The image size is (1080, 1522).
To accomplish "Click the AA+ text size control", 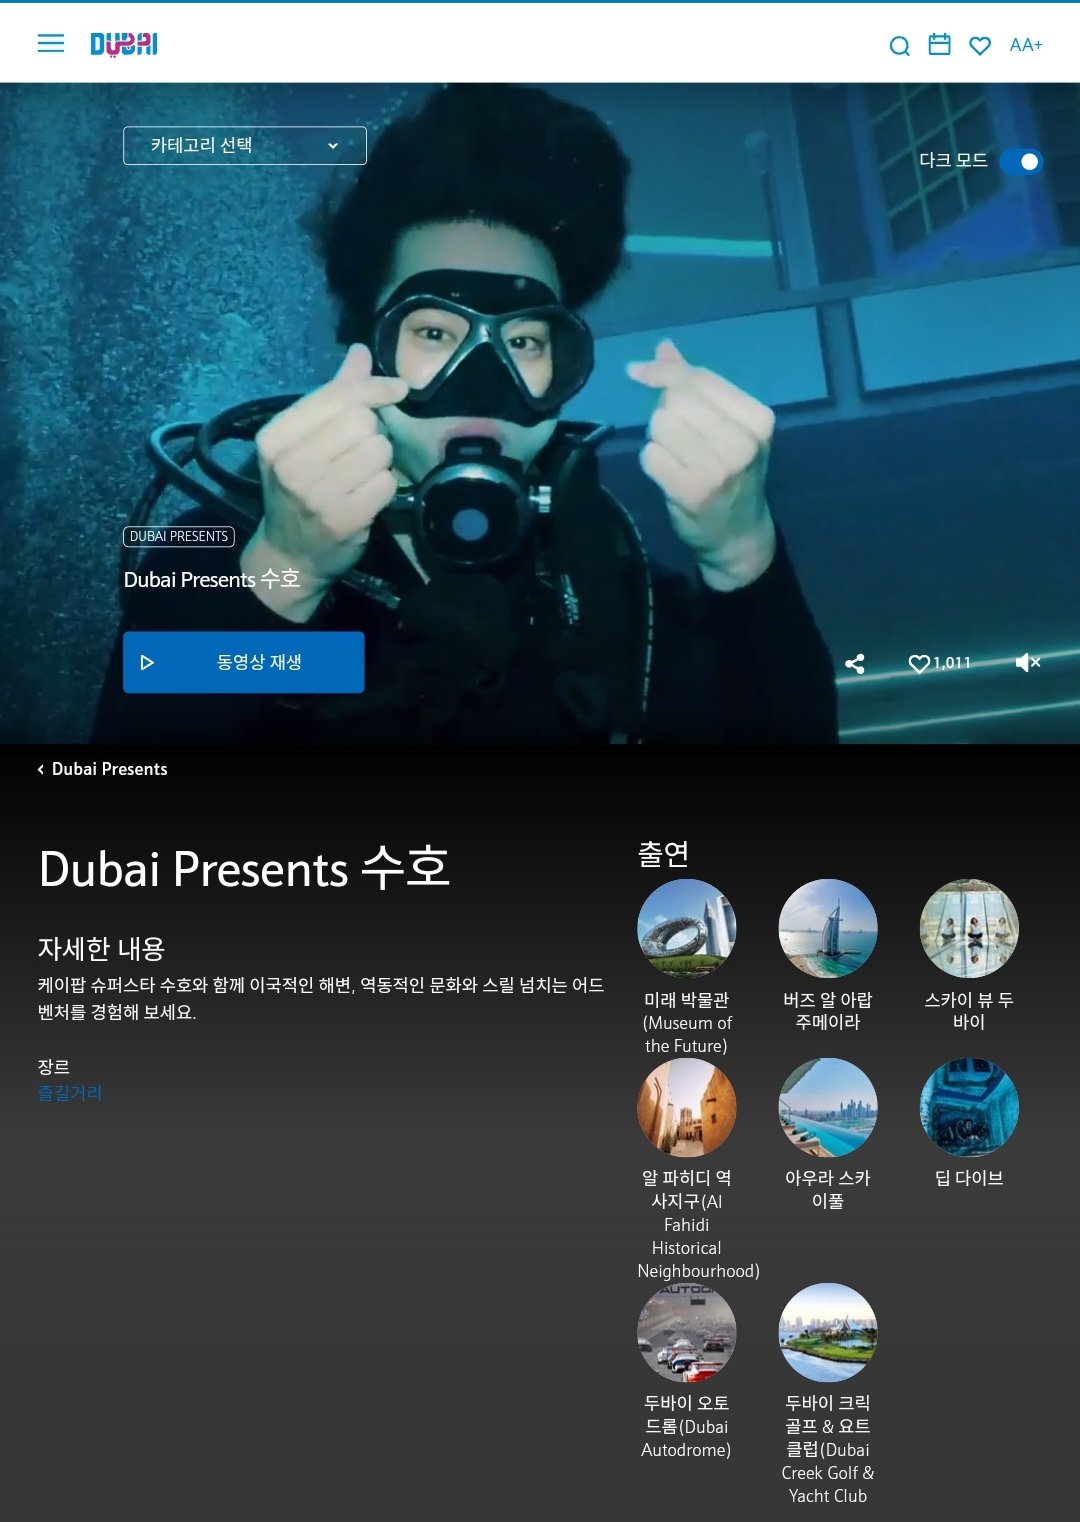I will coord(1026,45).
